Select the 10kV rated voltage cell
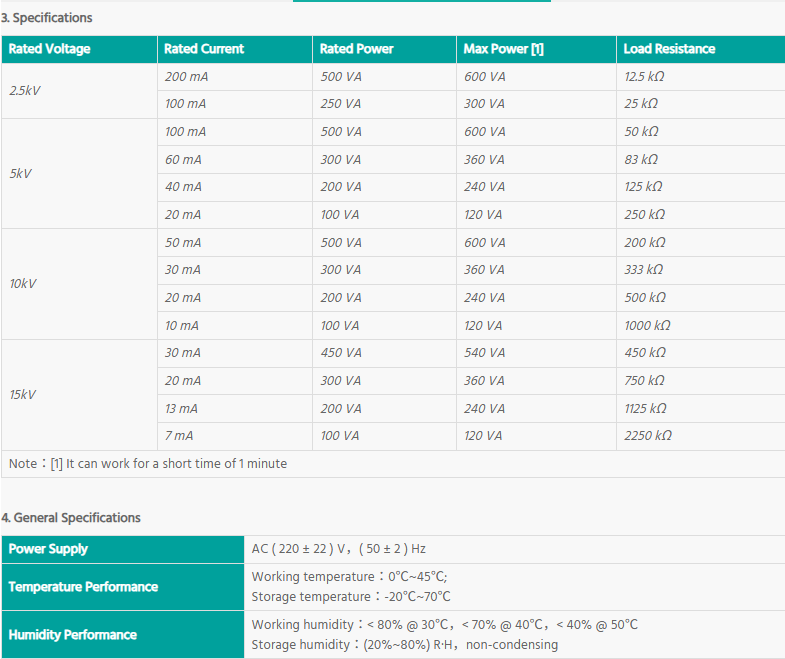 (23, 284)
